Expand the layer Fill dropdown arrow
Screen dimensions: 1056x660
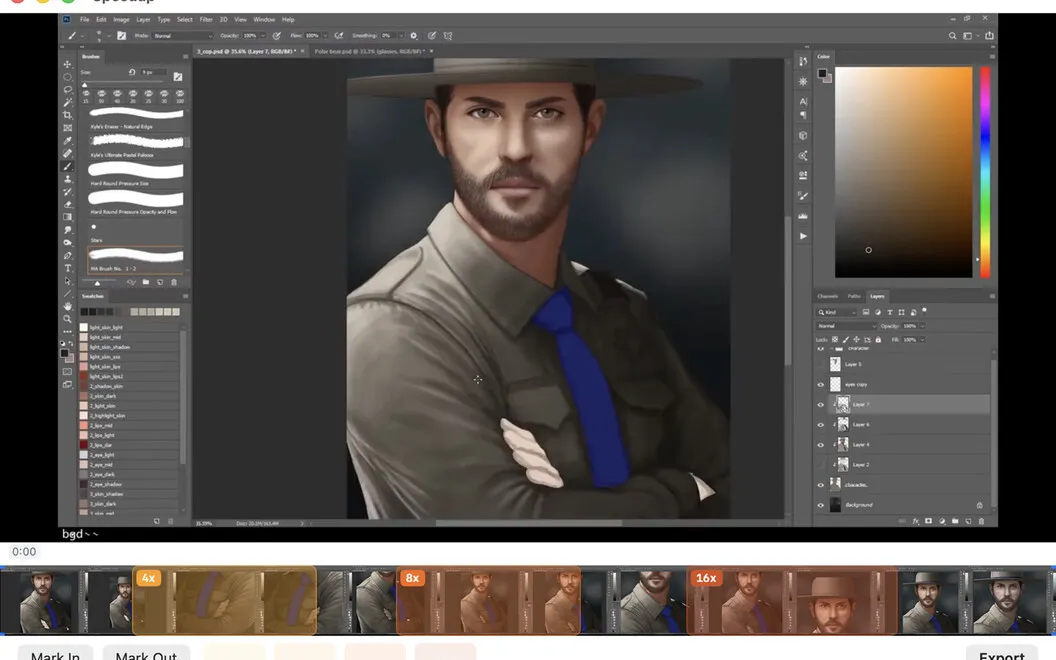click(922, 340)
